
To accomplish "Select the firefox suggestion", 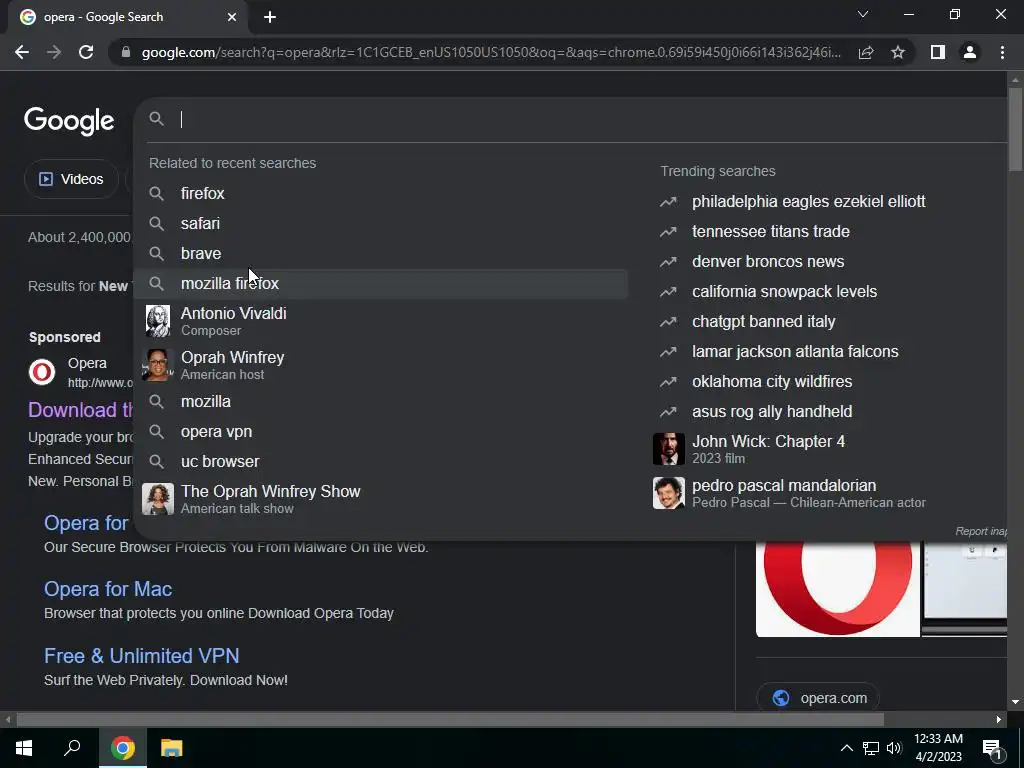I will (x=381, y=193).
